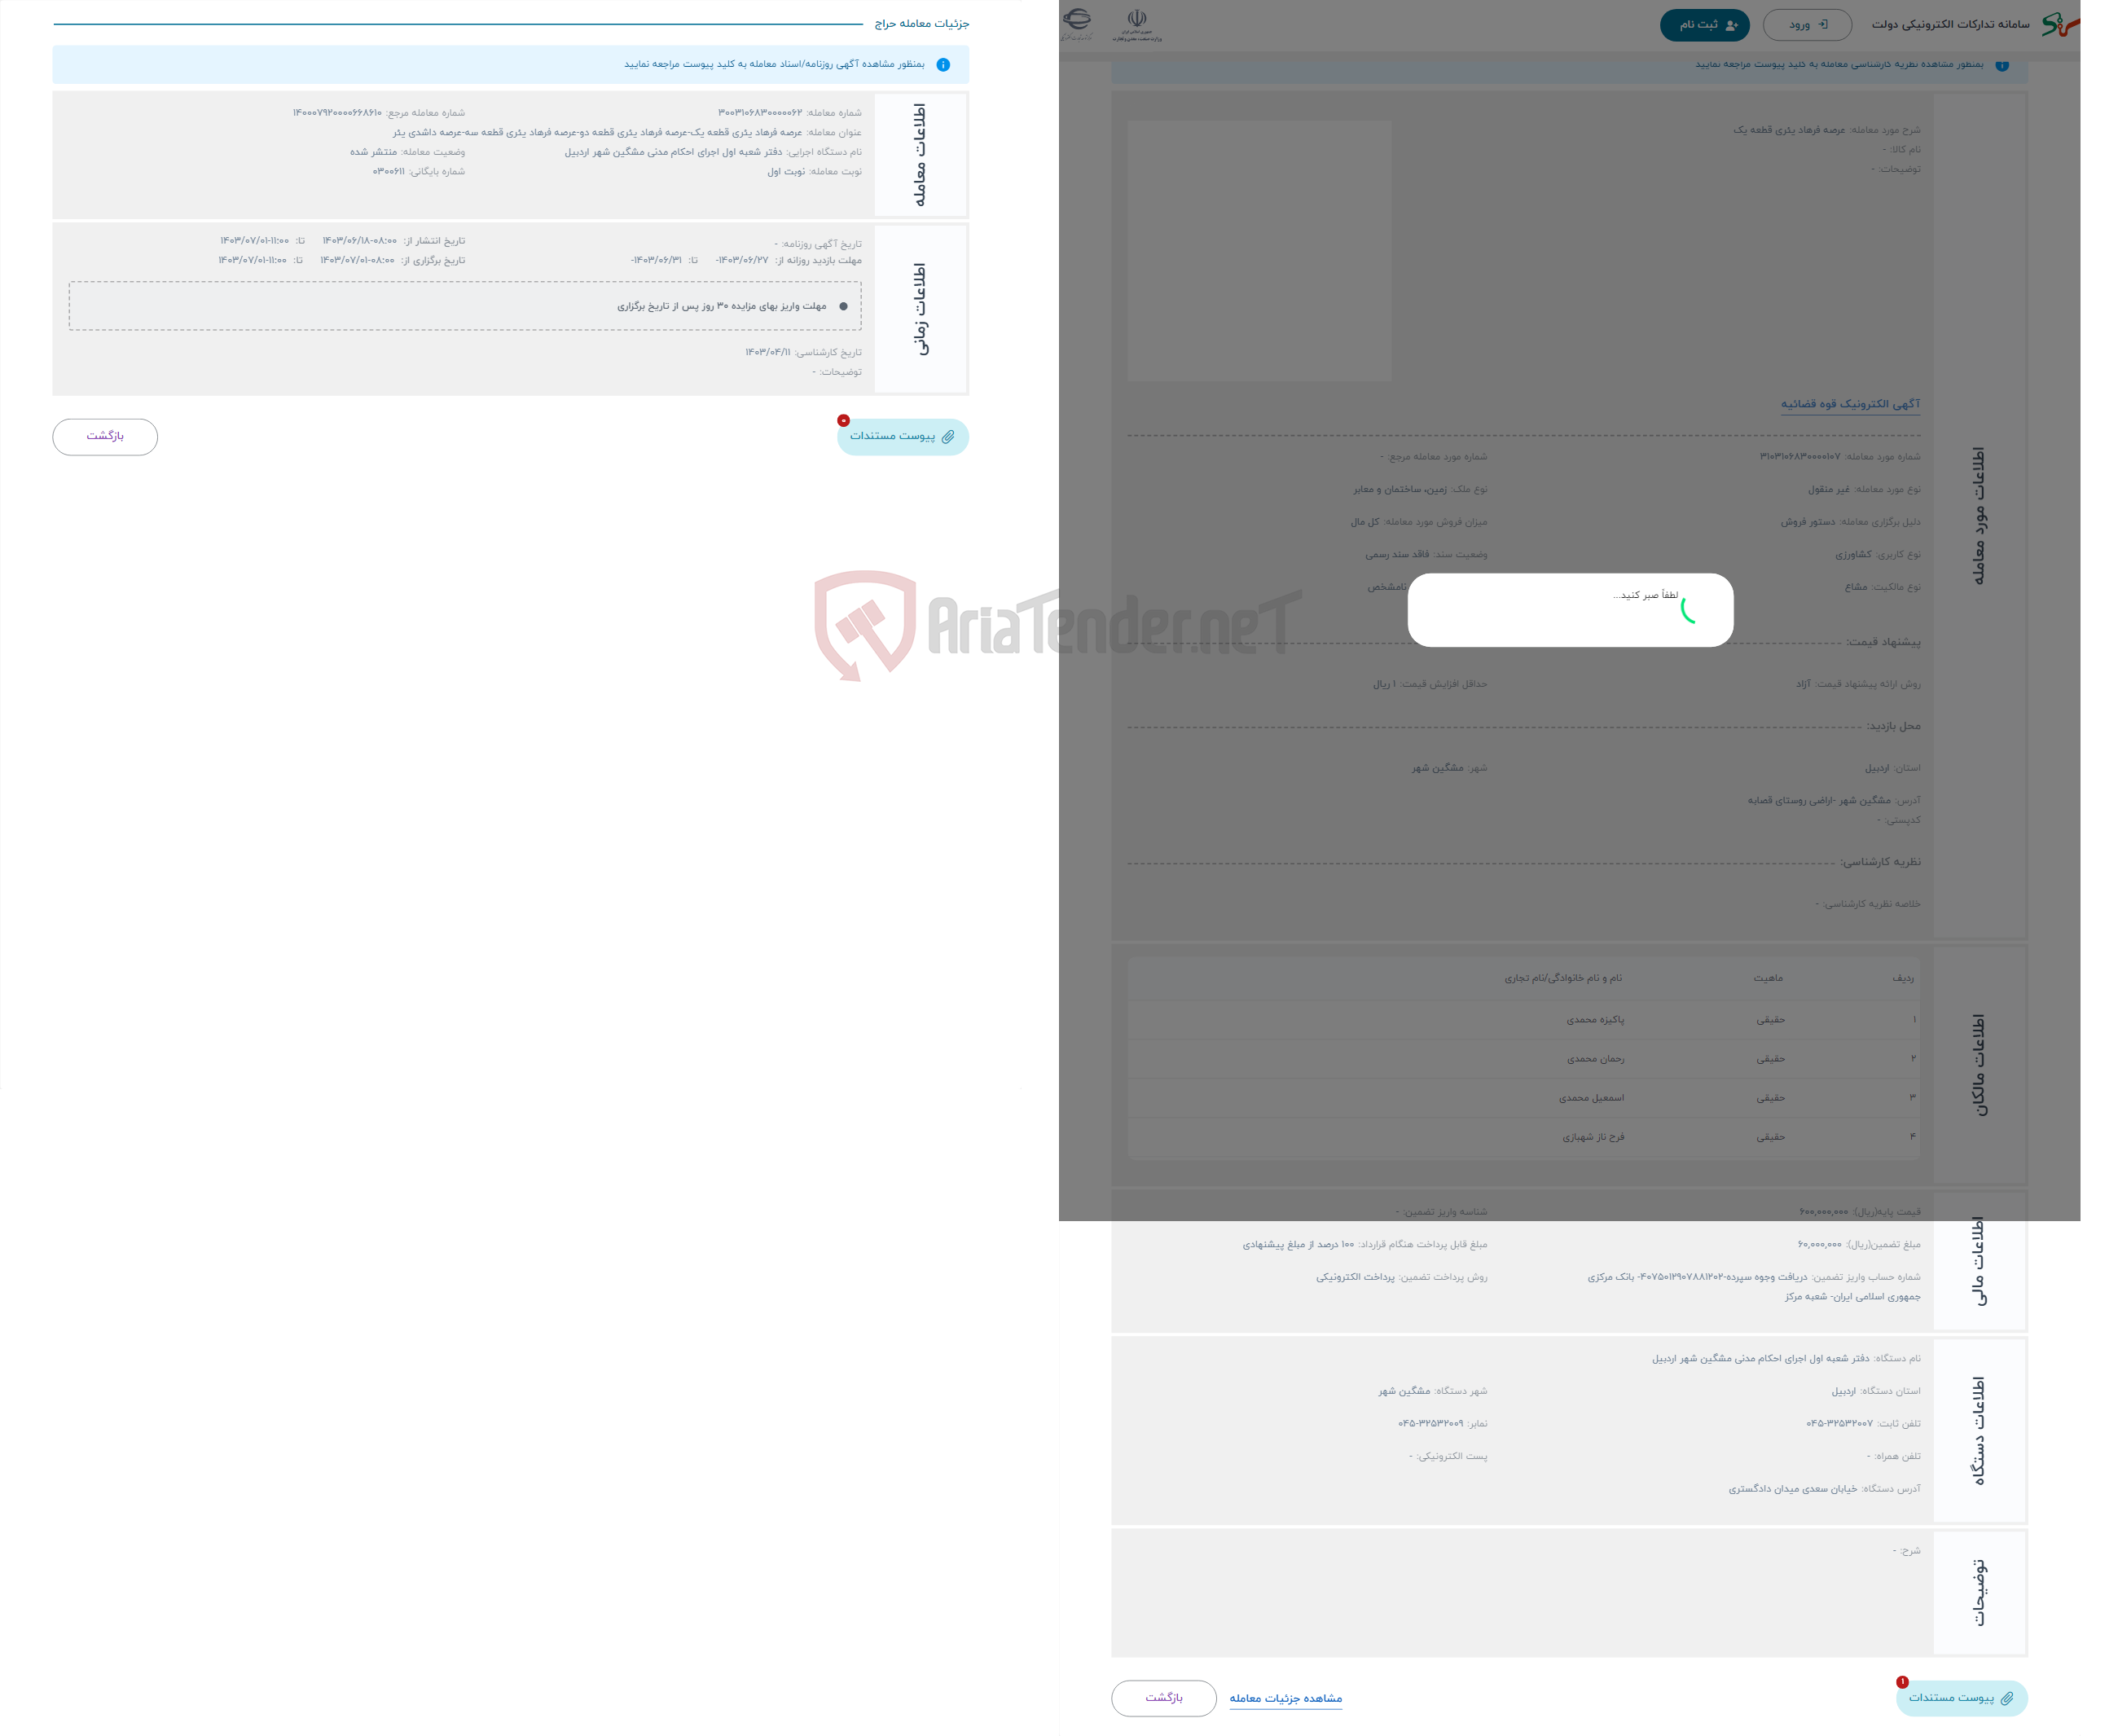Viewport: 2118px width, 1736px height.
Task: Click address خیابان سعدی میدان دادگستری
Action: [1792, 1490]
